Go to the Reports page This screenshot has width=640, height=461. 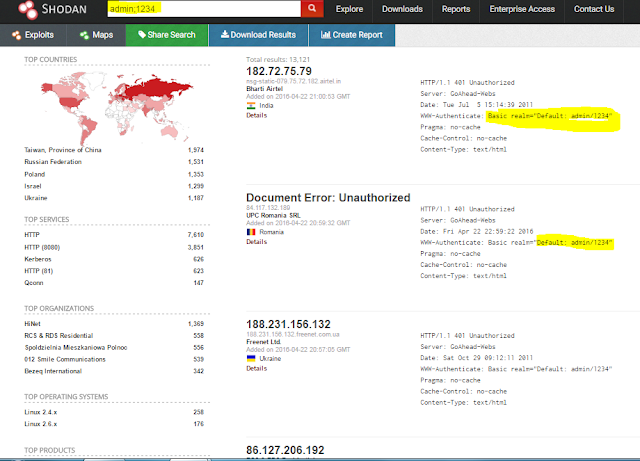pos(456,9)
